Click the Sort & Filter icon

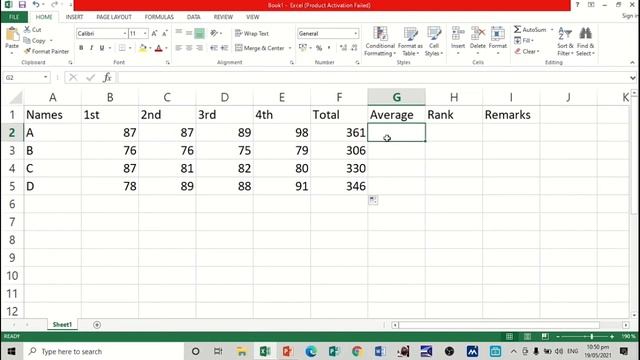(565, 33)
